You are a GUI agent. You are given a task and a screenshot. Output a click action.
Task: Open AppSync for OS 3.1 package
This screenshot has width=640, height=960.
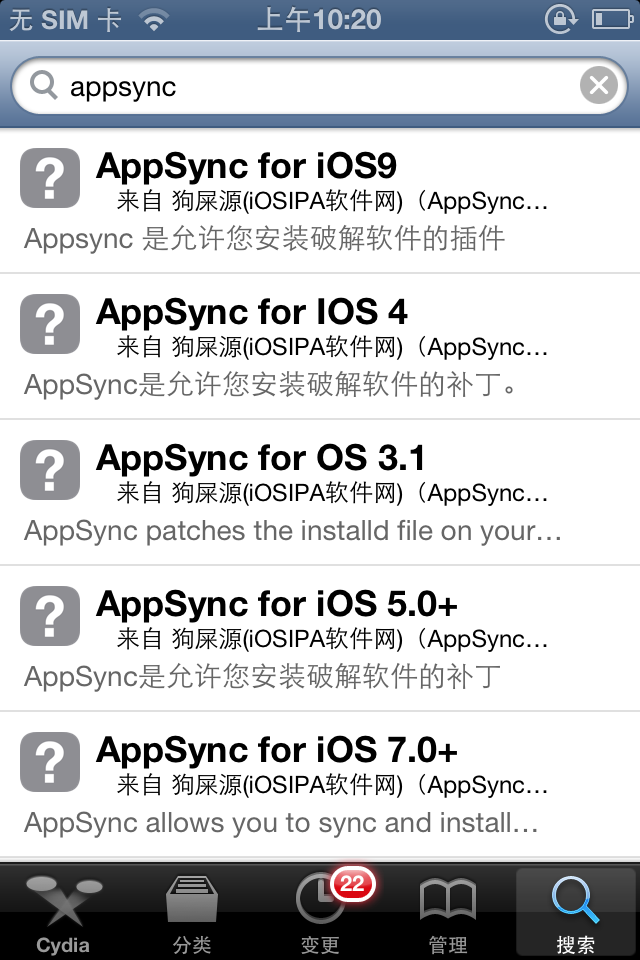click(x=320, y=493)
